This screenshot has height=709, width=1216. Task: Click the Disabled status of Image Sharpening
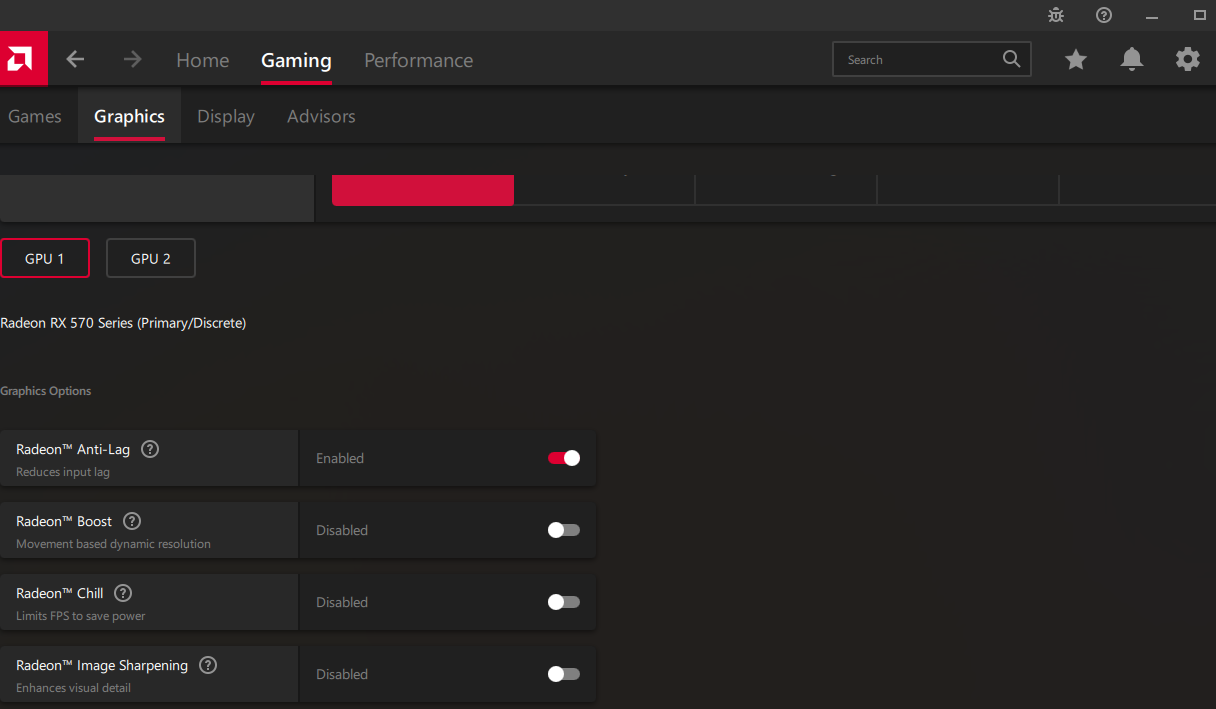click(x=342, y=674)
